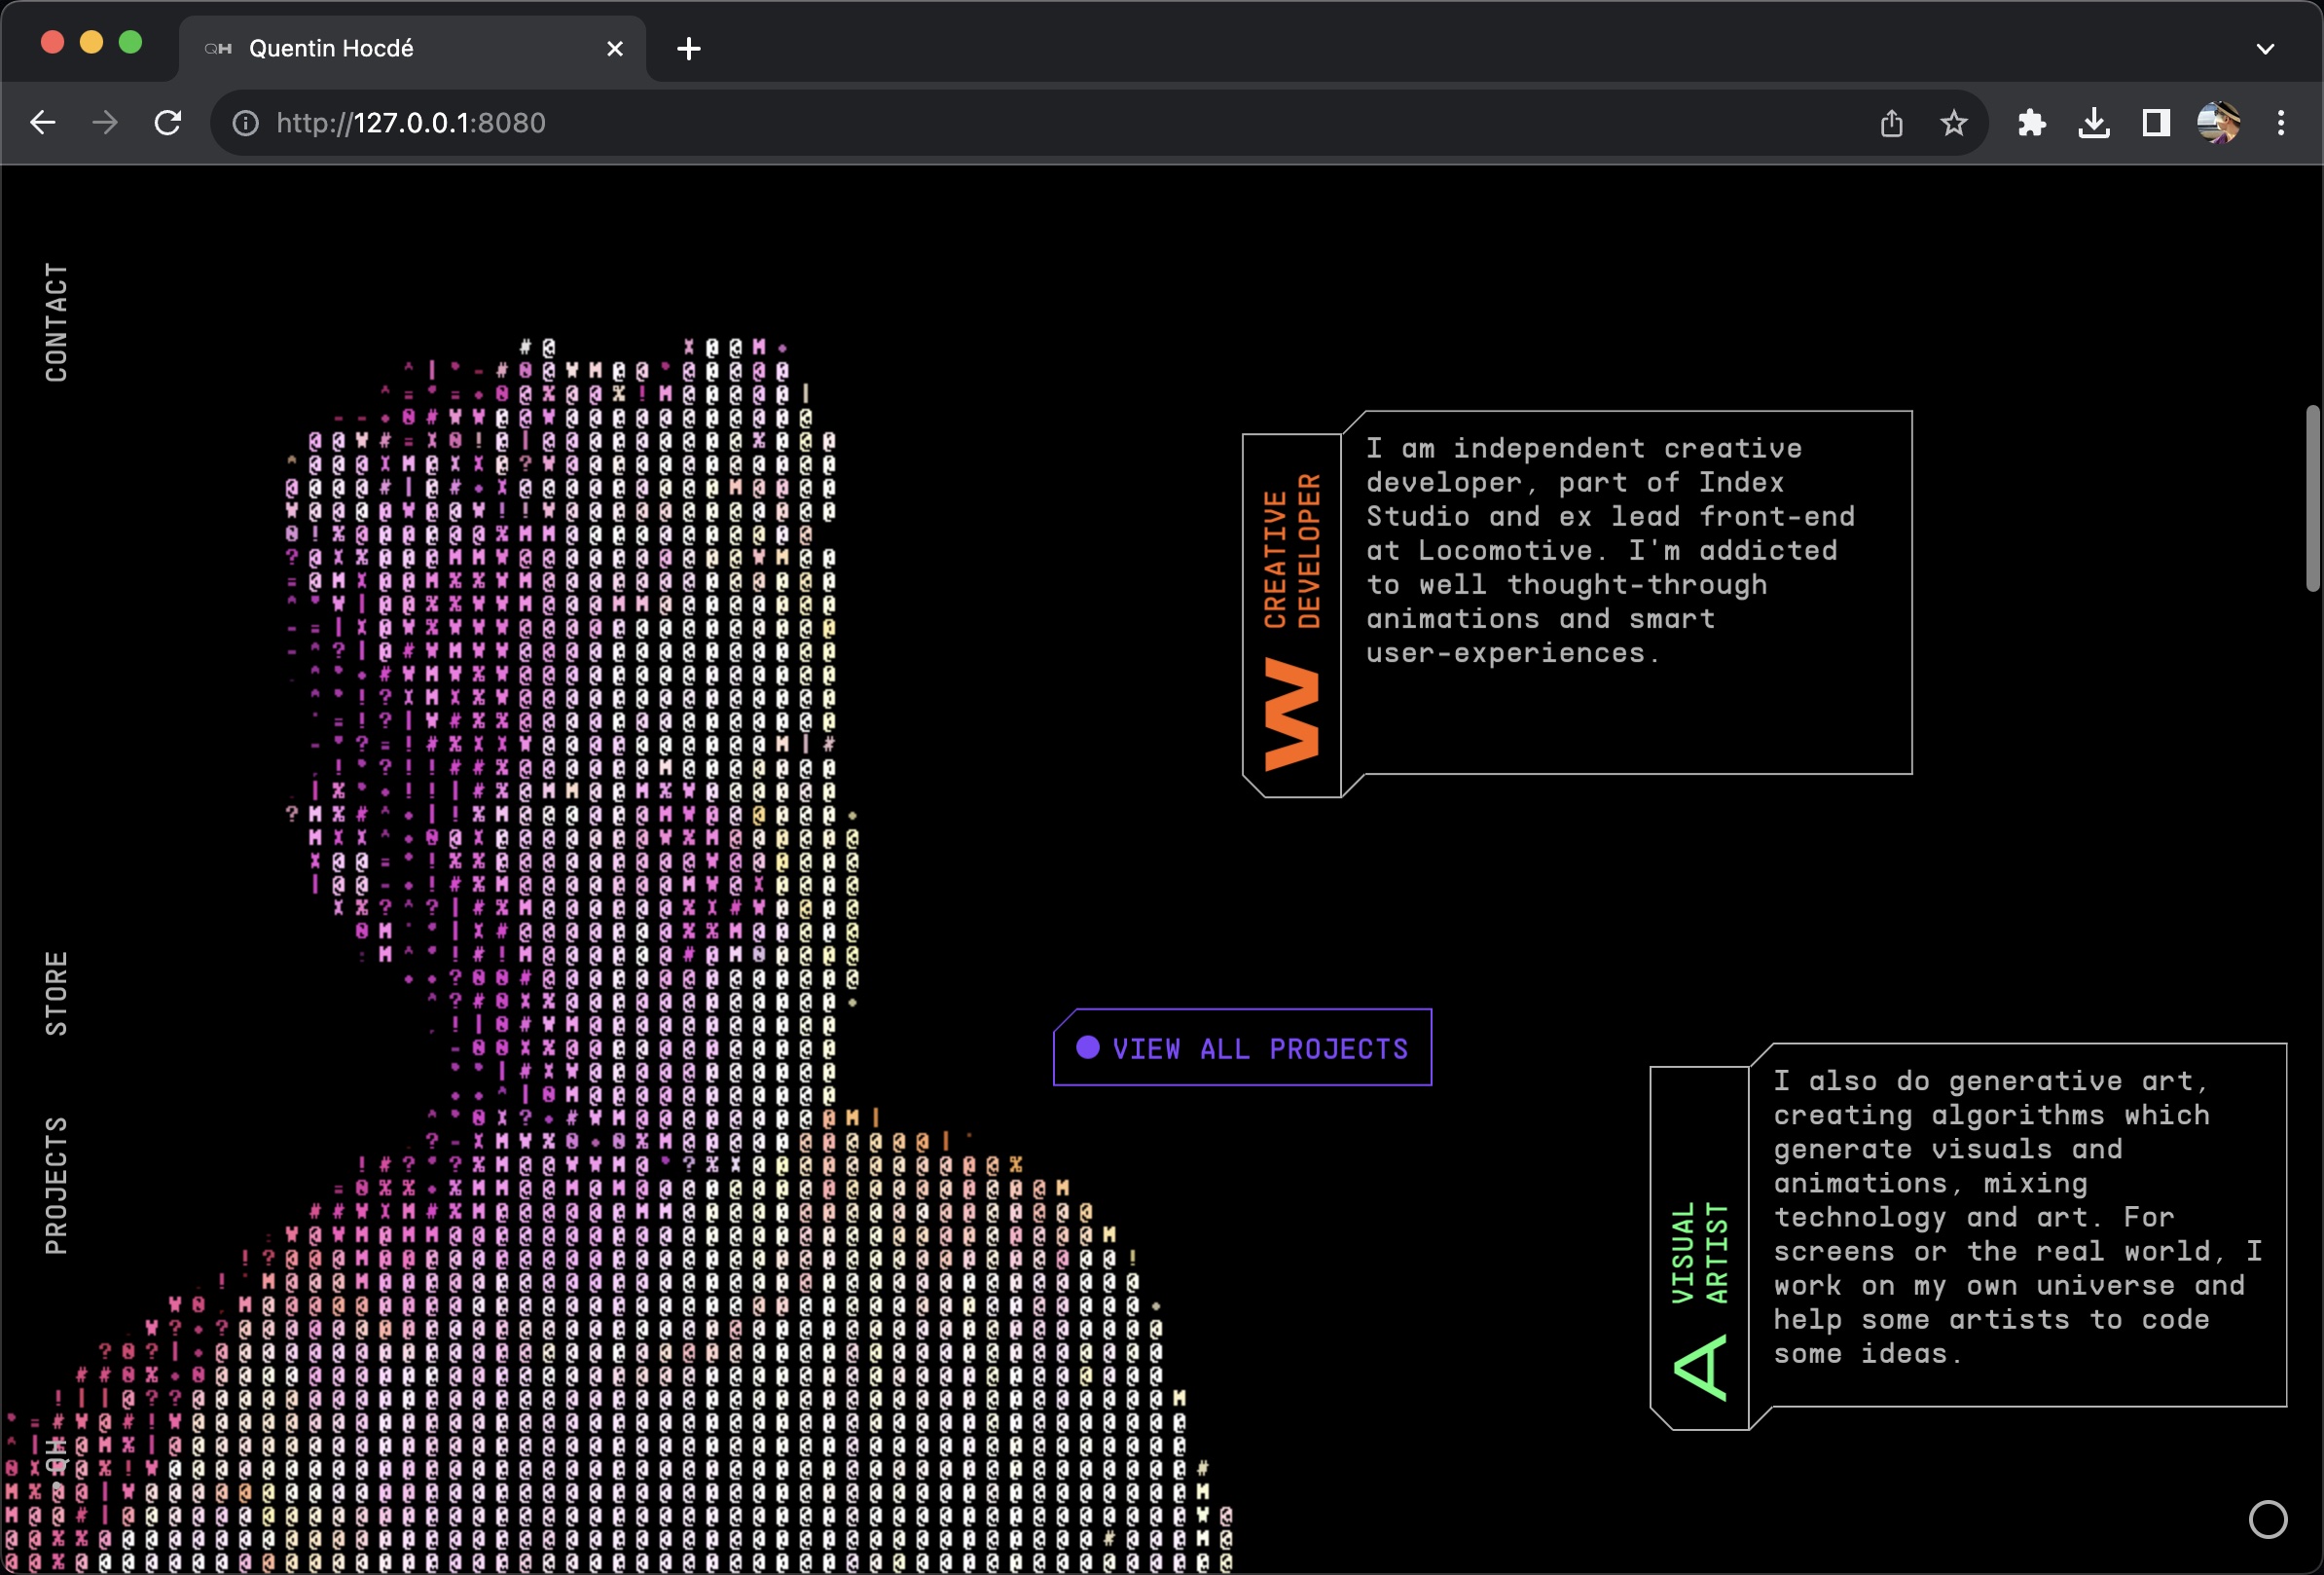The image size is (2324, 1575).
Task: Open the Contact sidebar link
Action: coord(56,322)
